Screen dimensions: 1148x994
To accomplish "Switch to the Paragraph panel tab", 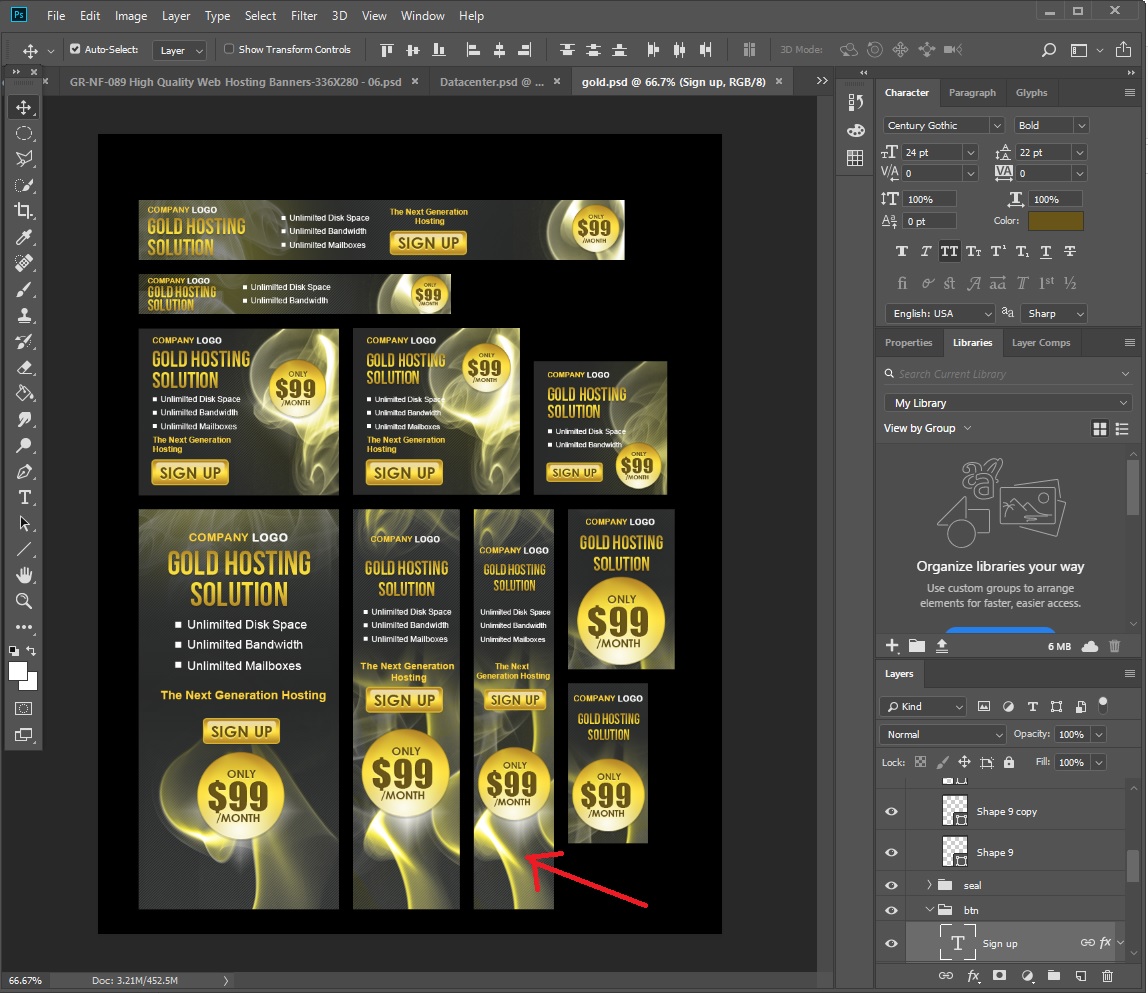I will pos(972,93).
